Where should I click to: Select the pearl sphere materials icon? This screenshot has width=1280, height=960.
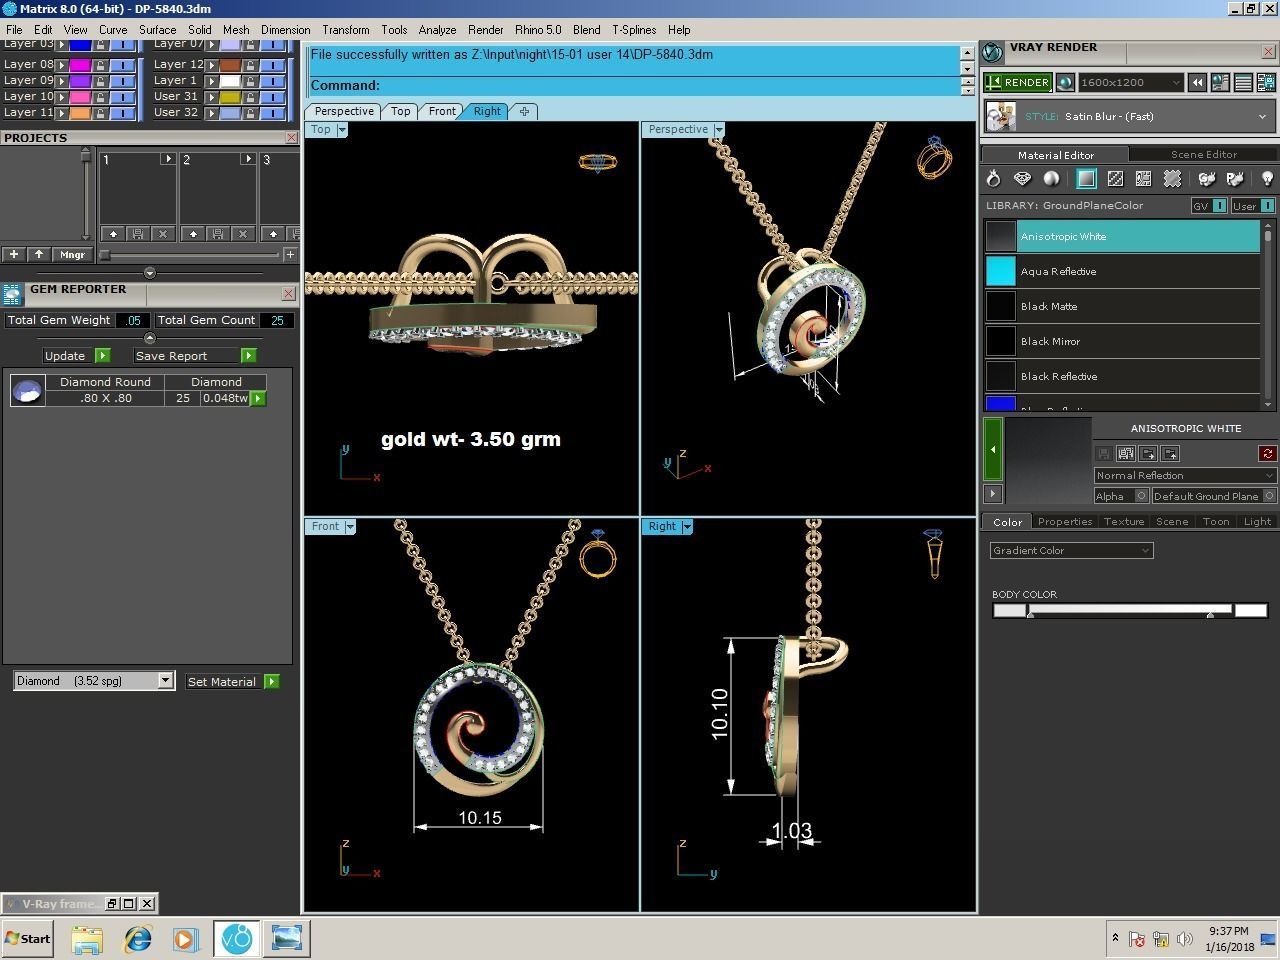click(x=1051, y=179)
